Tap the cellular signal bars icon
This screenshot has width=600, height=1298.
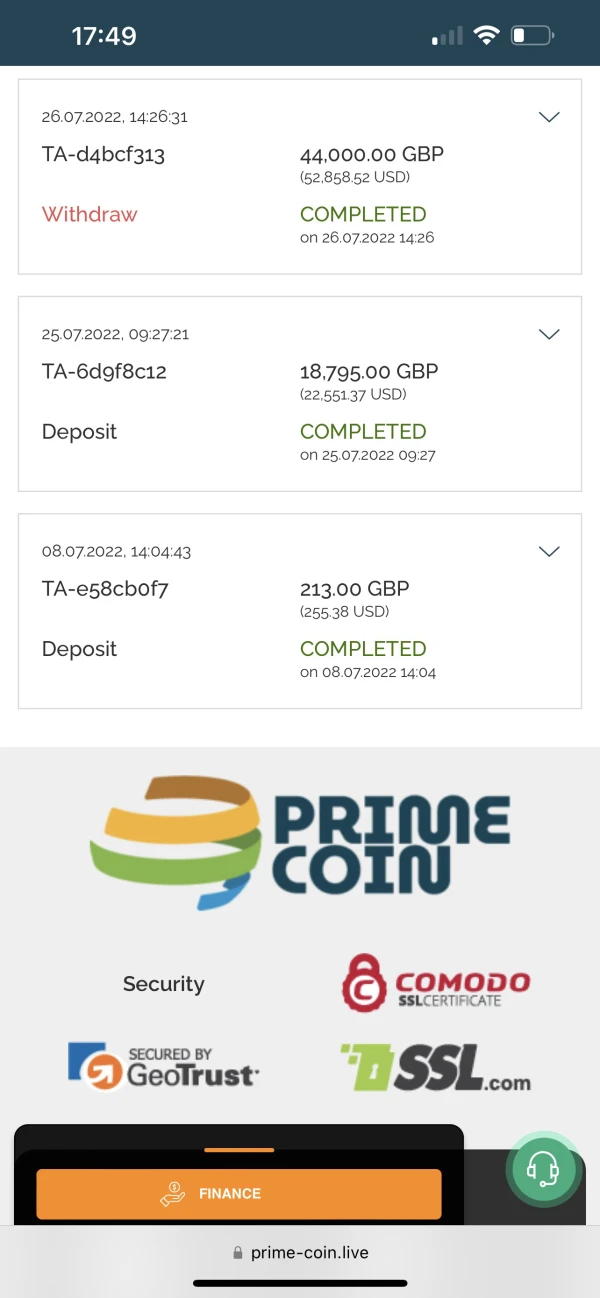click(x=447, y=37)
